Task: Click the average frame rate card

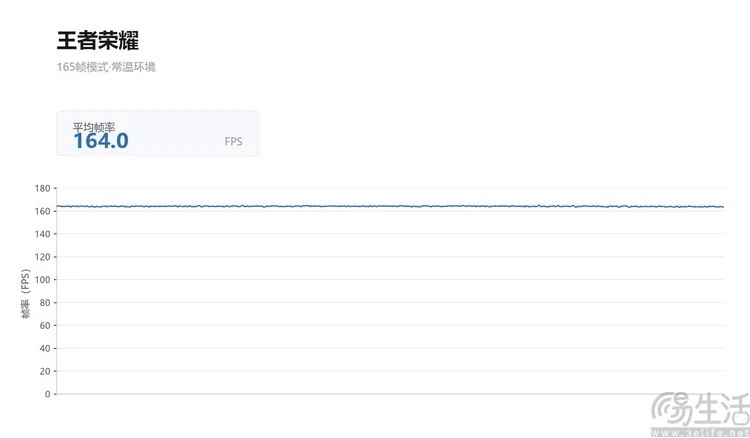Action: [157, 133]
